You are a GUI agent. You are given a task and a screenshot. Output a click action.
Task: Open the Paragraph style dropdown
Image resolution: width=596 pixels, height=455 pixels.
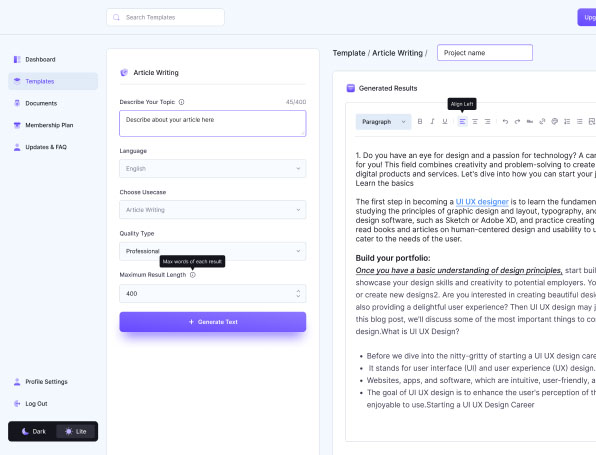(383, 122)
